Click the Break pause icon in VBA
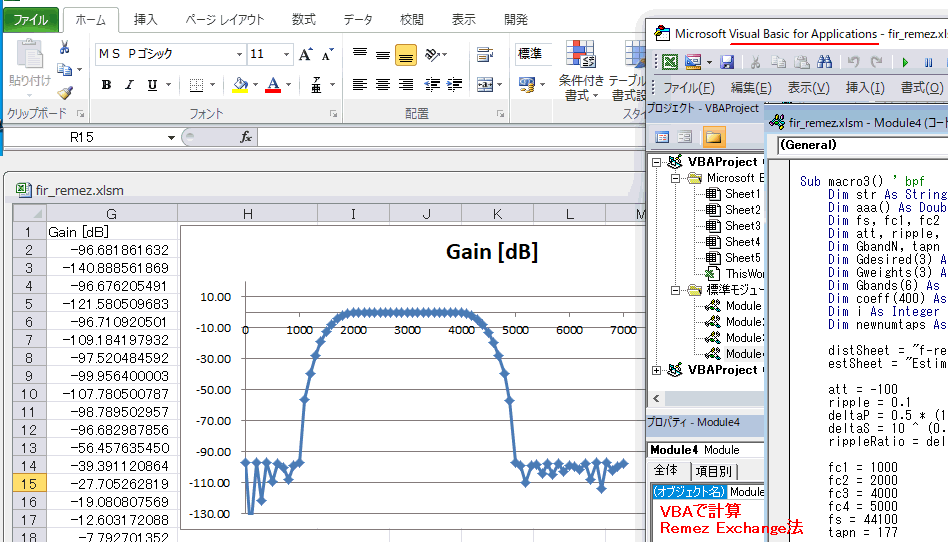 tap(929, 62)
